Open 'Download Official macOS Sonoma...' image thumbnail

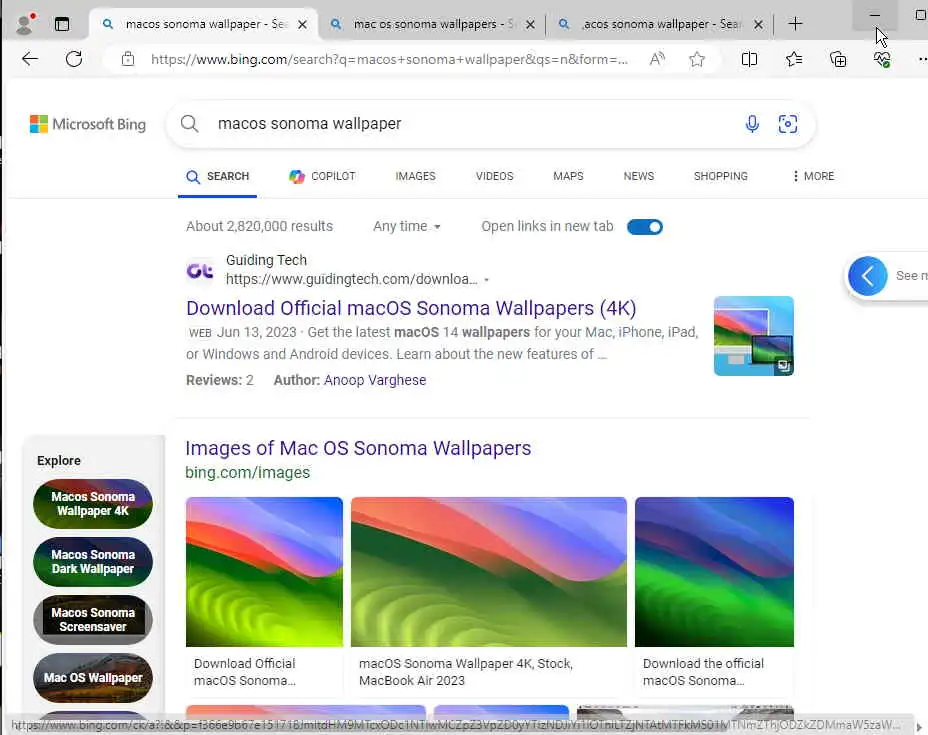pyautogui.click(x=264, y=572)
